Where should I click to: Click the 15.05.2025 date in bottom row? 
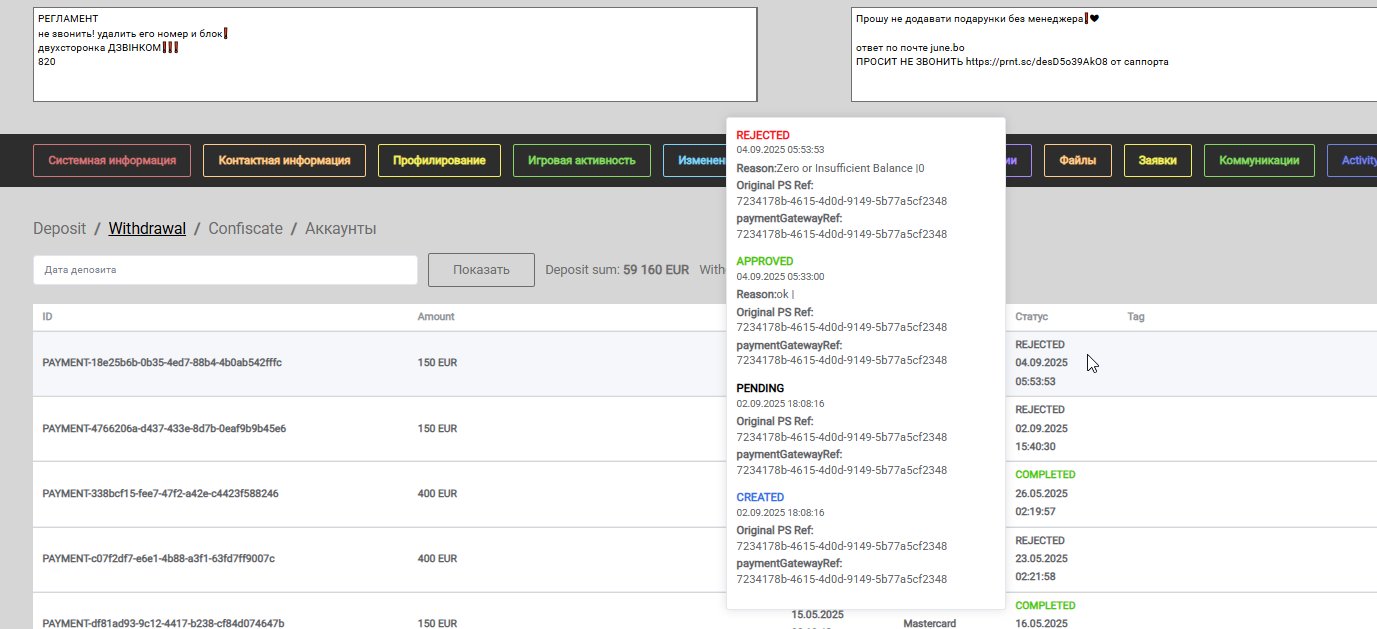pos(817,614)
